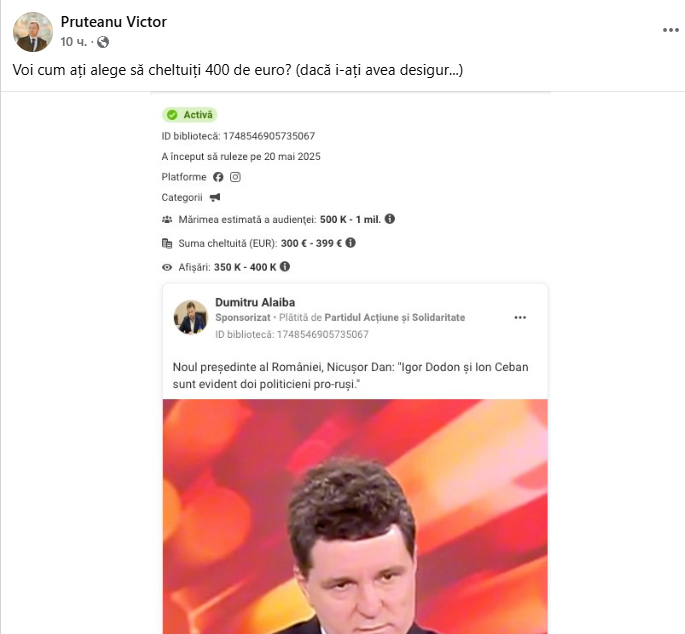Click Dumitru Alaiba avatar in ad
Screen dimensions: 685x634
(190, 317)
